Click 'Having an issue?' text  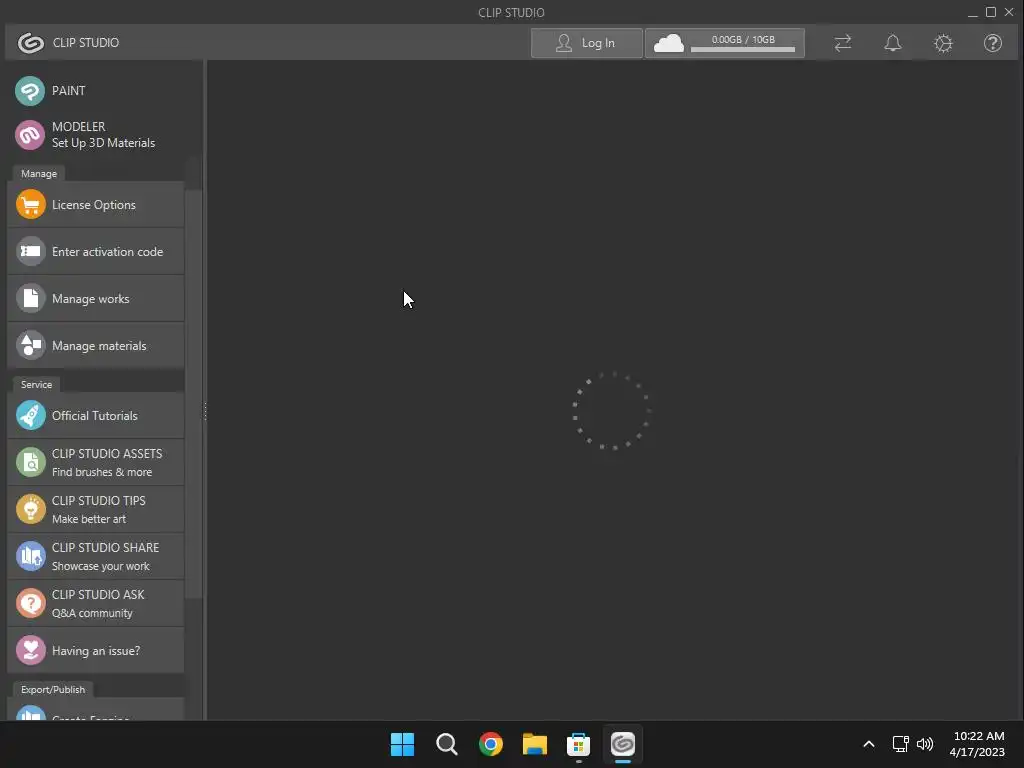96,651
